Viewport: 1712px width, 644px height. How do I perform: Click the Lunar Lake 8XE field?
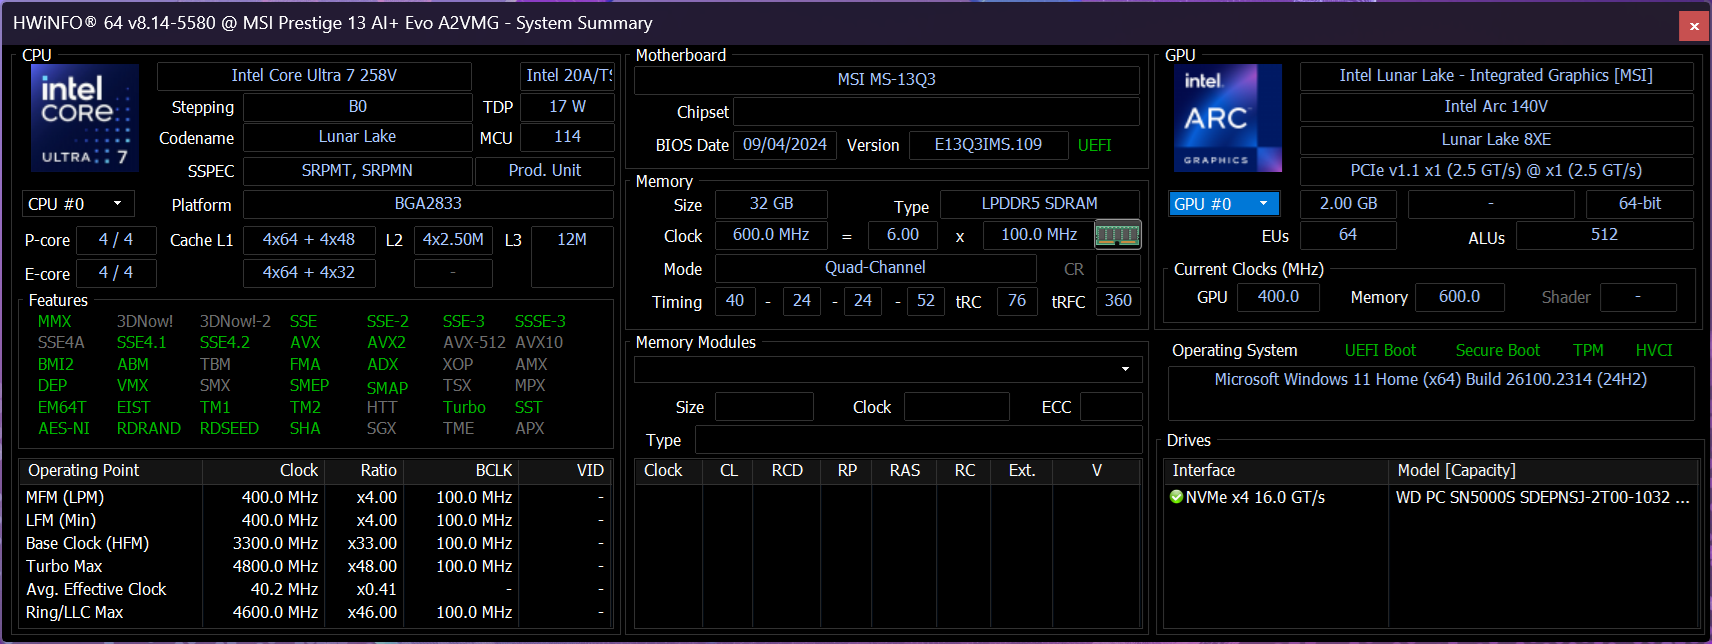pos(1496,140)
